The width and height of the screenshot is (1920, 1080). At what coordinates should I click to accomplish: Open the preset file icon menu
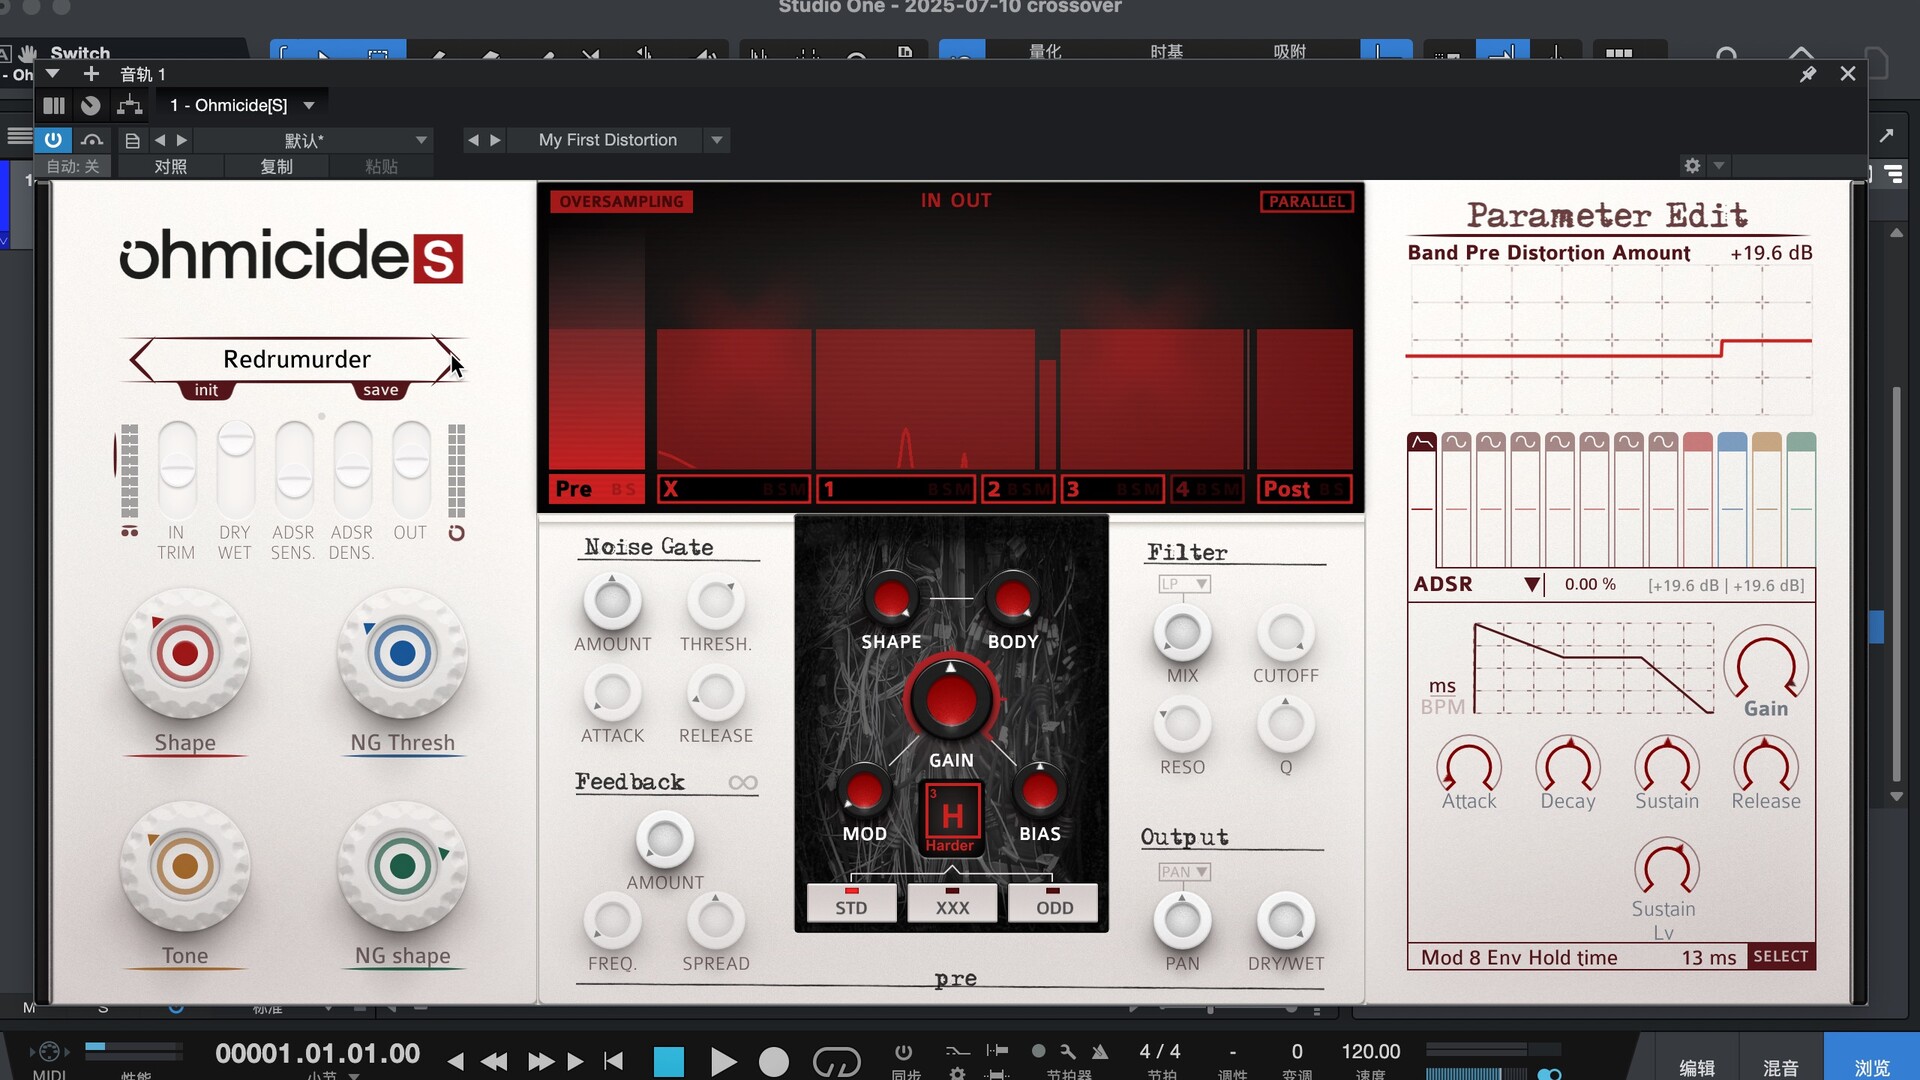point(132,141)
